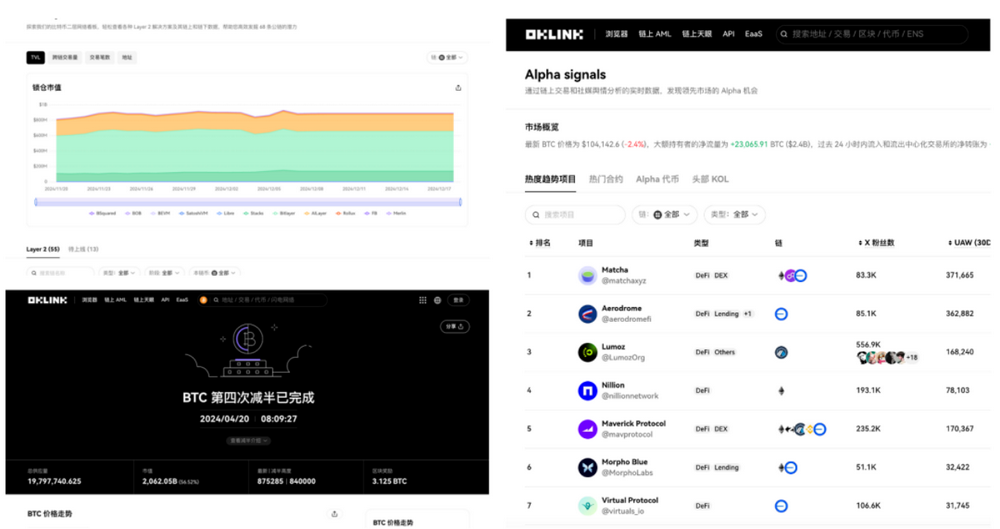Click 链上天眼 in the Alpha signals navigation
Viewport: 1000px width, 529px height.
coord(696,34)
